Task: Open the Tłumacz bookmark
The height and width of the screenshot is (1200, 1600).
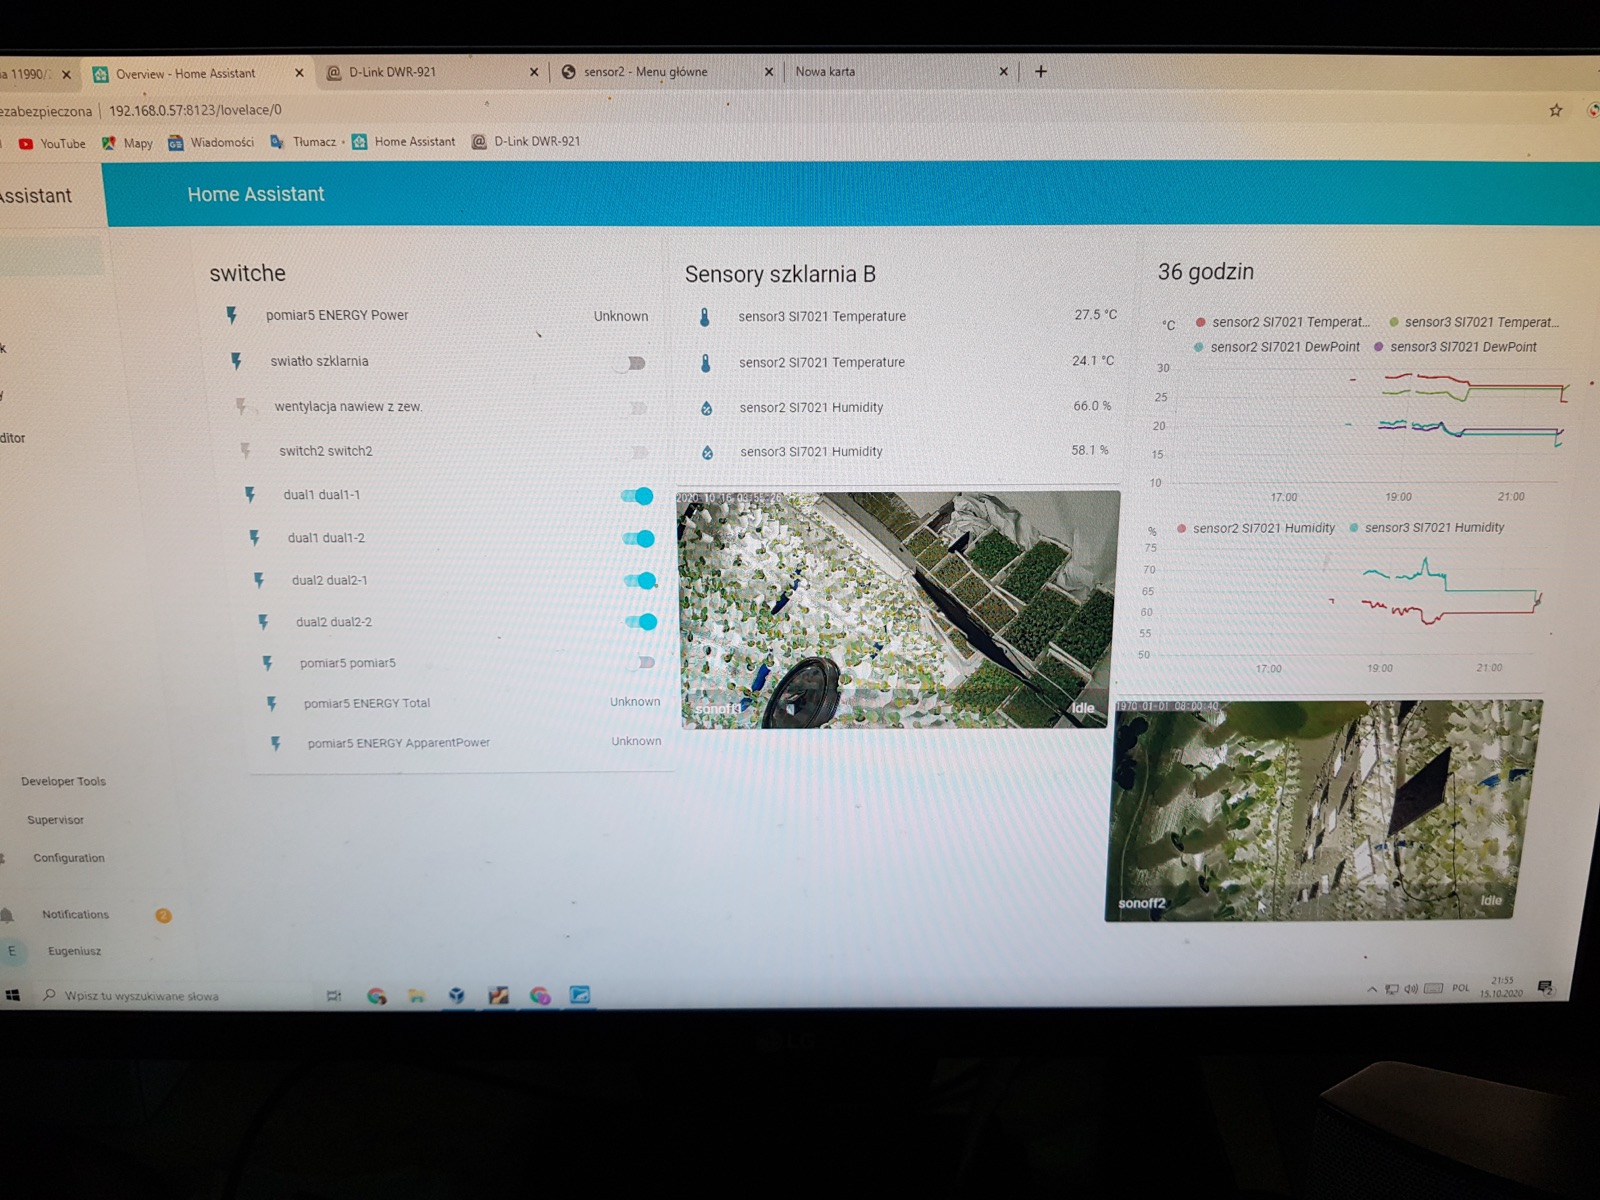Action: (x=304, y=142)
